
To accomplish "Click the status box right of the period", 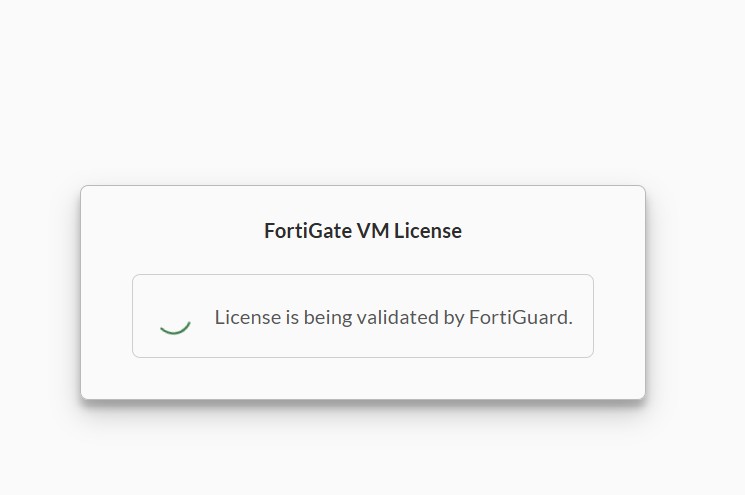I will click(583, 318).
